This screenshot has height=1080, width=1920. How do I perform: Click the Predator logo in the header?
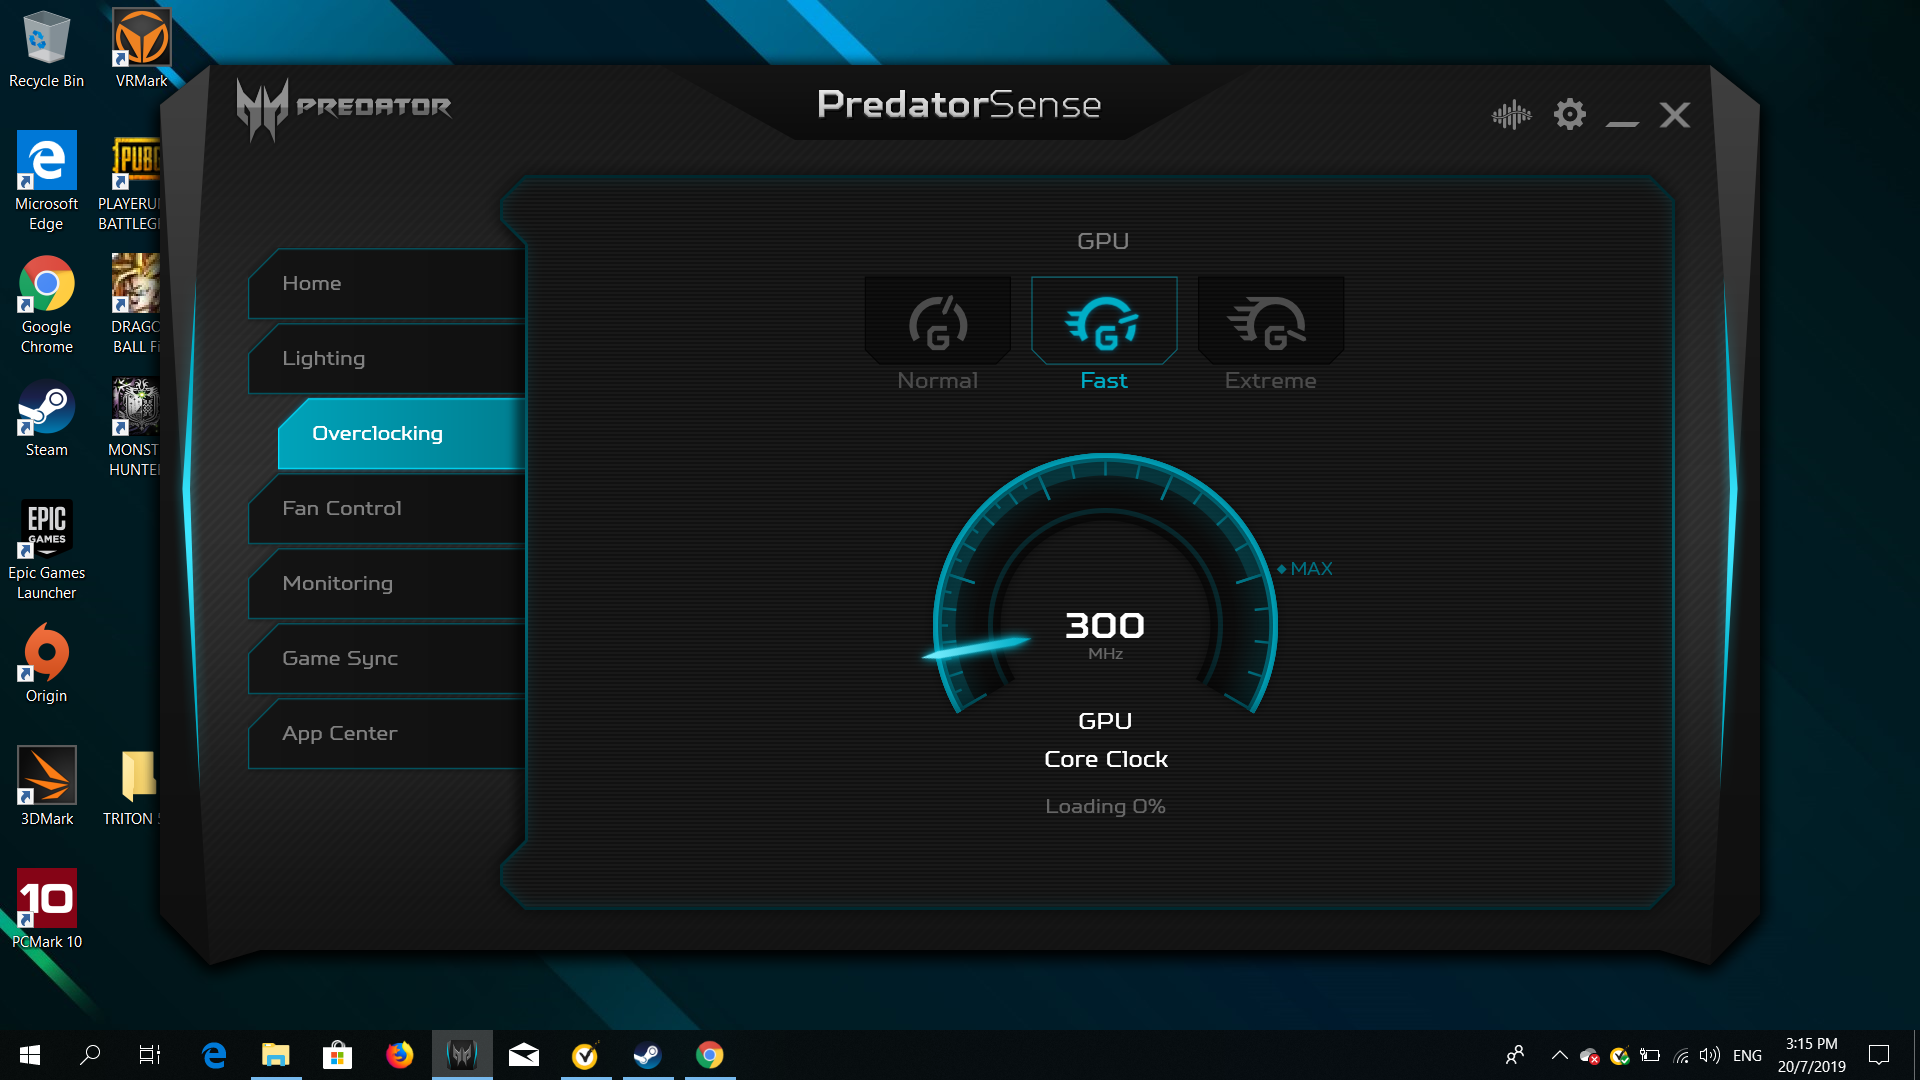click(x=343, y=108)
